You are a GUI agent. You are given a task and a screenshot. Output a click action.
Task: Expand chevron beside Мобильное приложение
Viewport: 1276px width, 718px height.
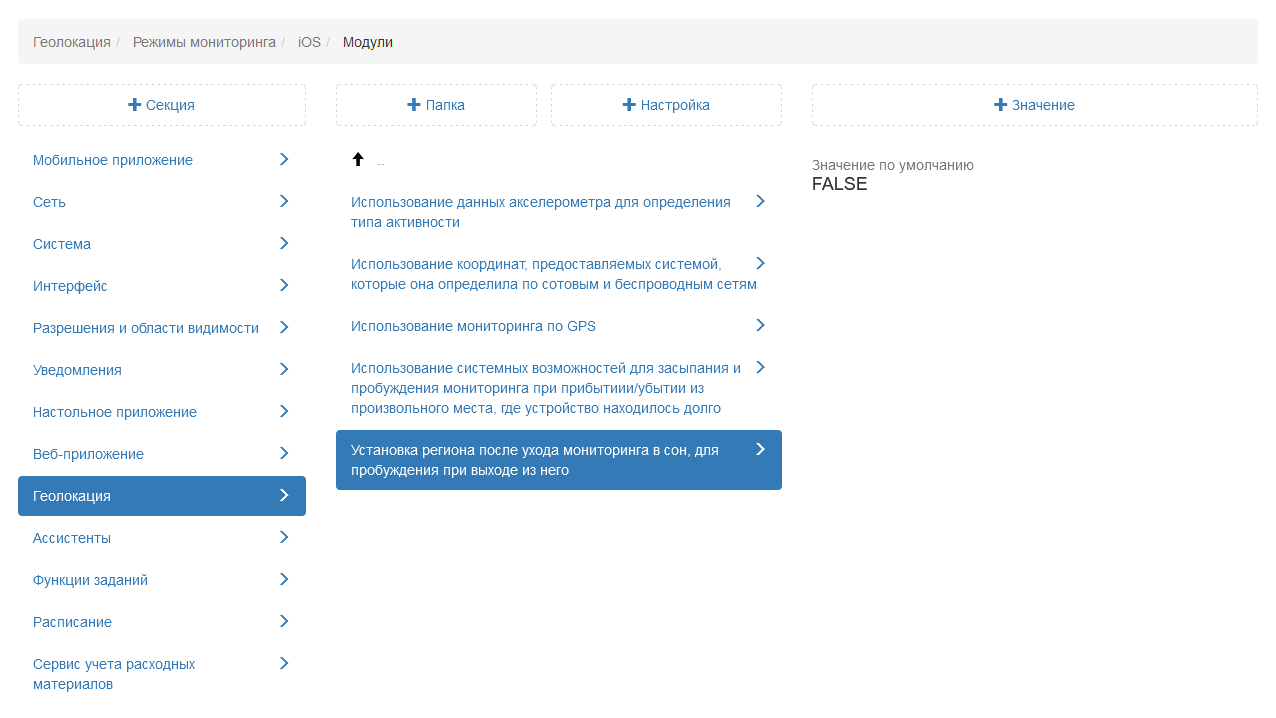(x=284, y=159)
